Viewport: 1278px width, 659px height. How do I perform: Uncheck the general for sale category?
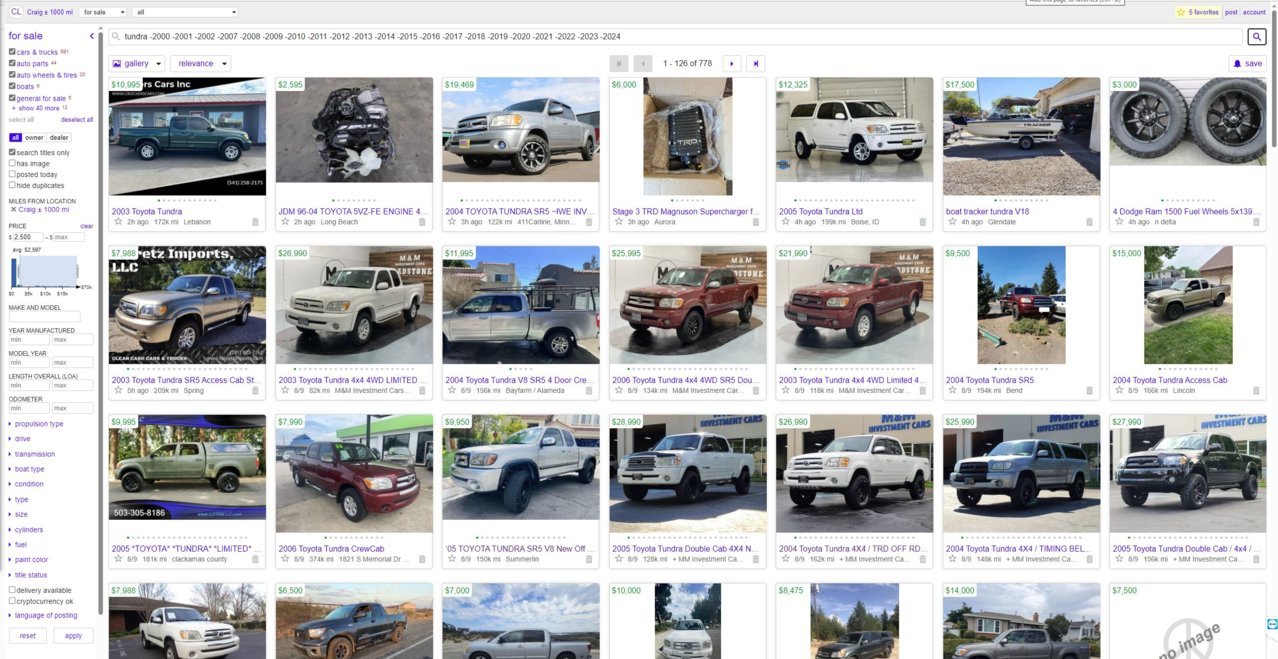(x=12, y=99)
